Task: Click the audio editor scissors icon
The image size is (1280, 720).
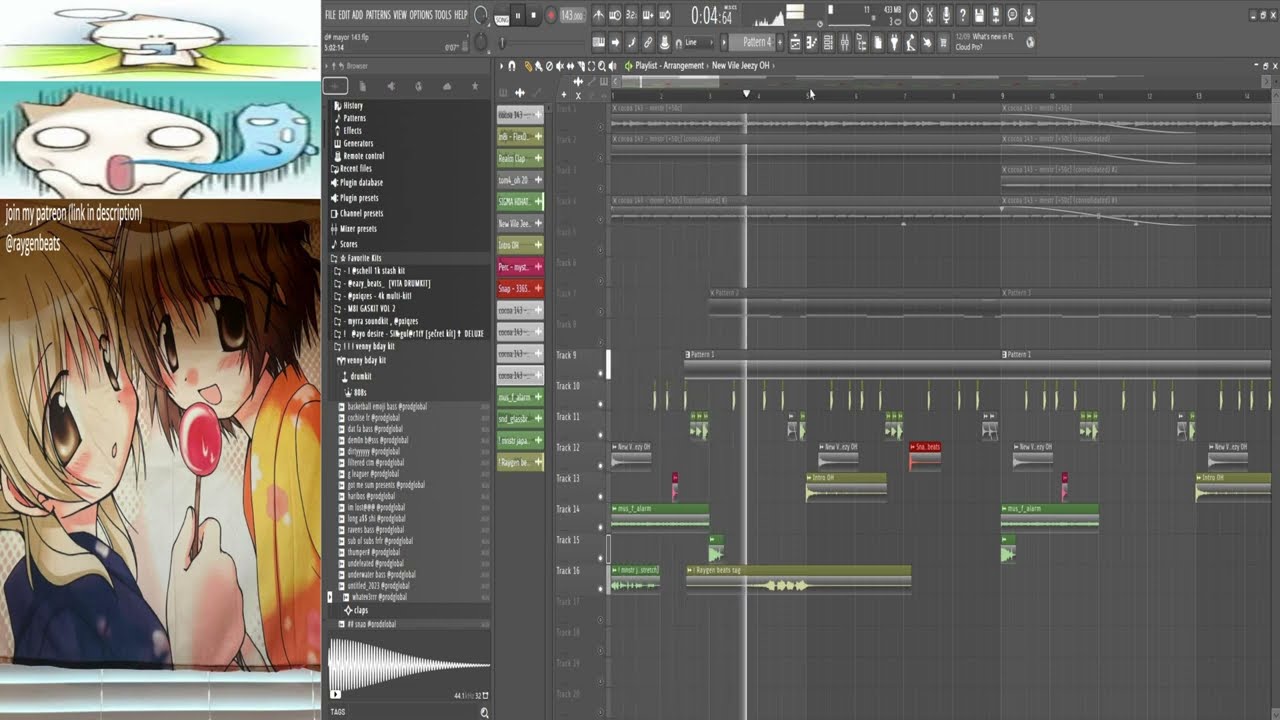Action: (x=929, y=15)
